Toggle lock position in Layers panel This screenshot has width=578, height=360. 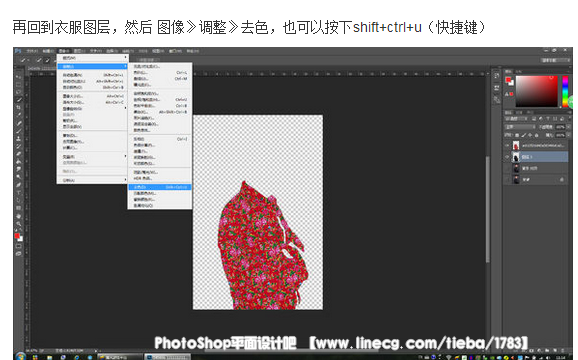(530, 135)
